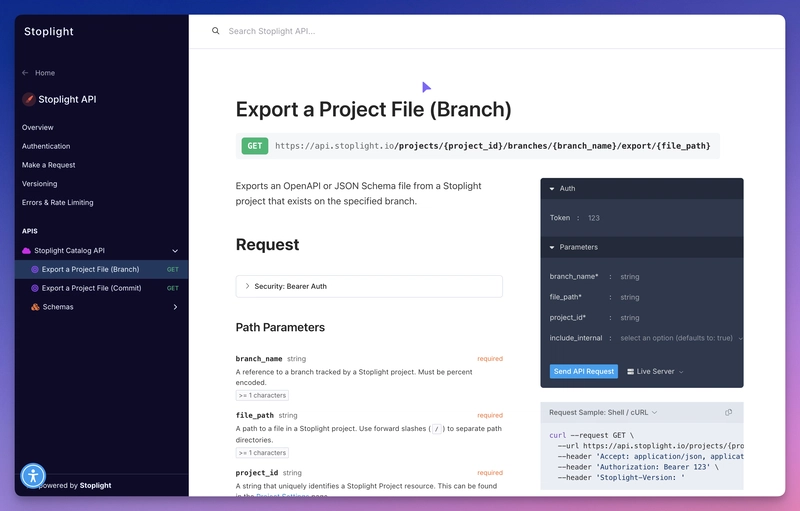This screenshot has width=800, height=511.
Task: Click the curl --request GET line
Action: click(x=591, y=436)
